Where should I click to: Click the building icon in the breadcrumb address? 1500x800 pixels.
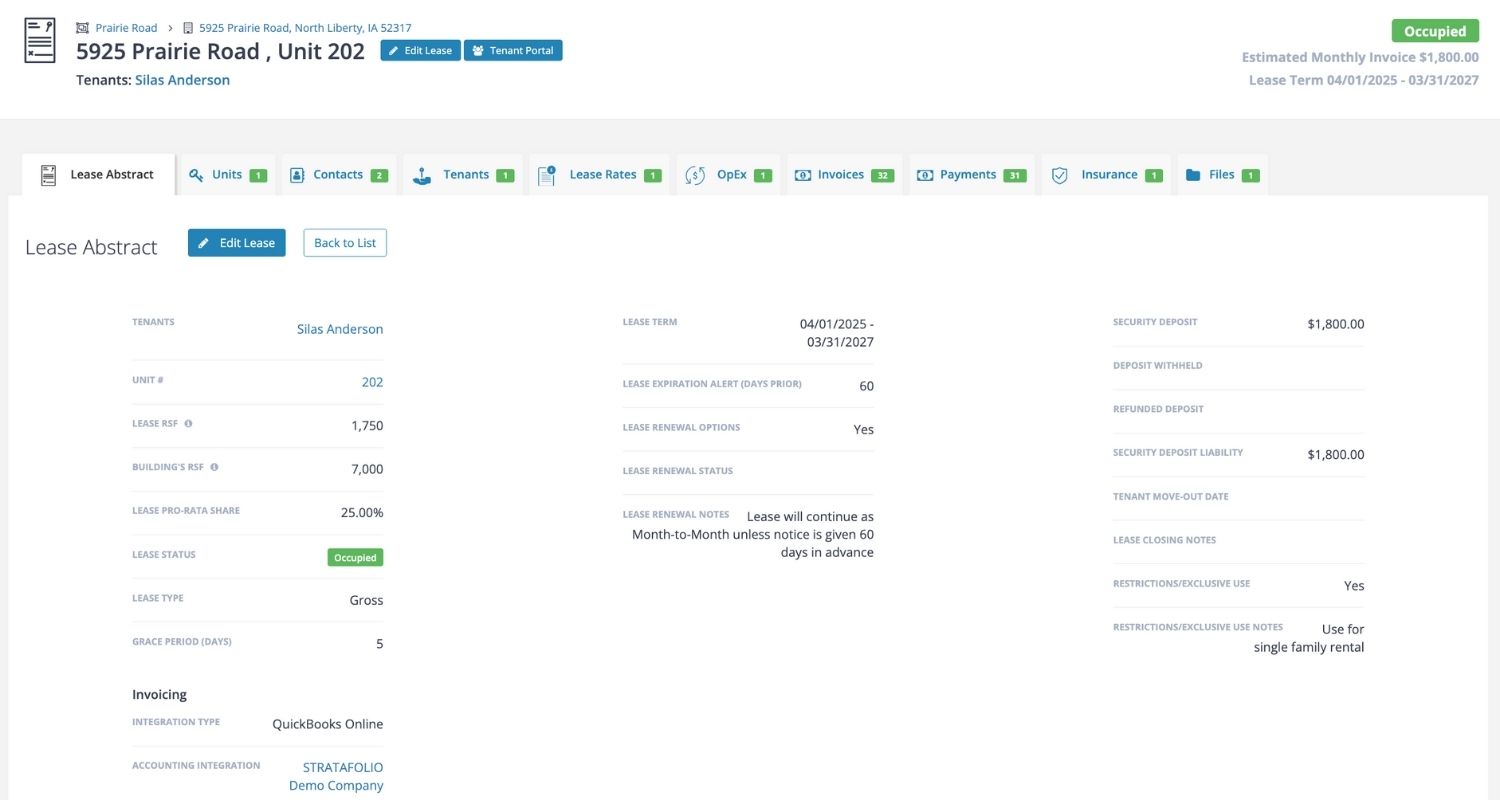[188, 28]
